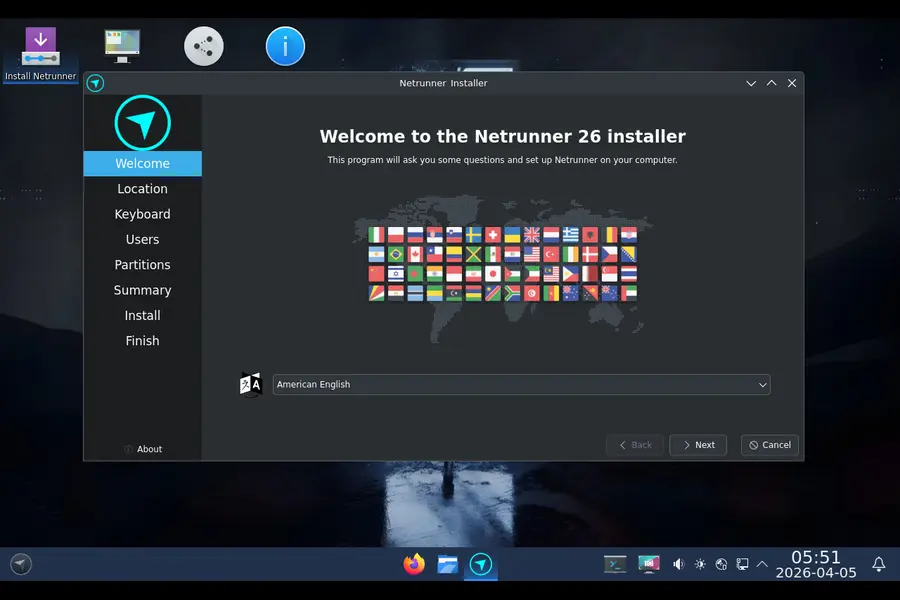
Task: Open the Calamares installer icon in the taskbar
Action: coord(481,564)
